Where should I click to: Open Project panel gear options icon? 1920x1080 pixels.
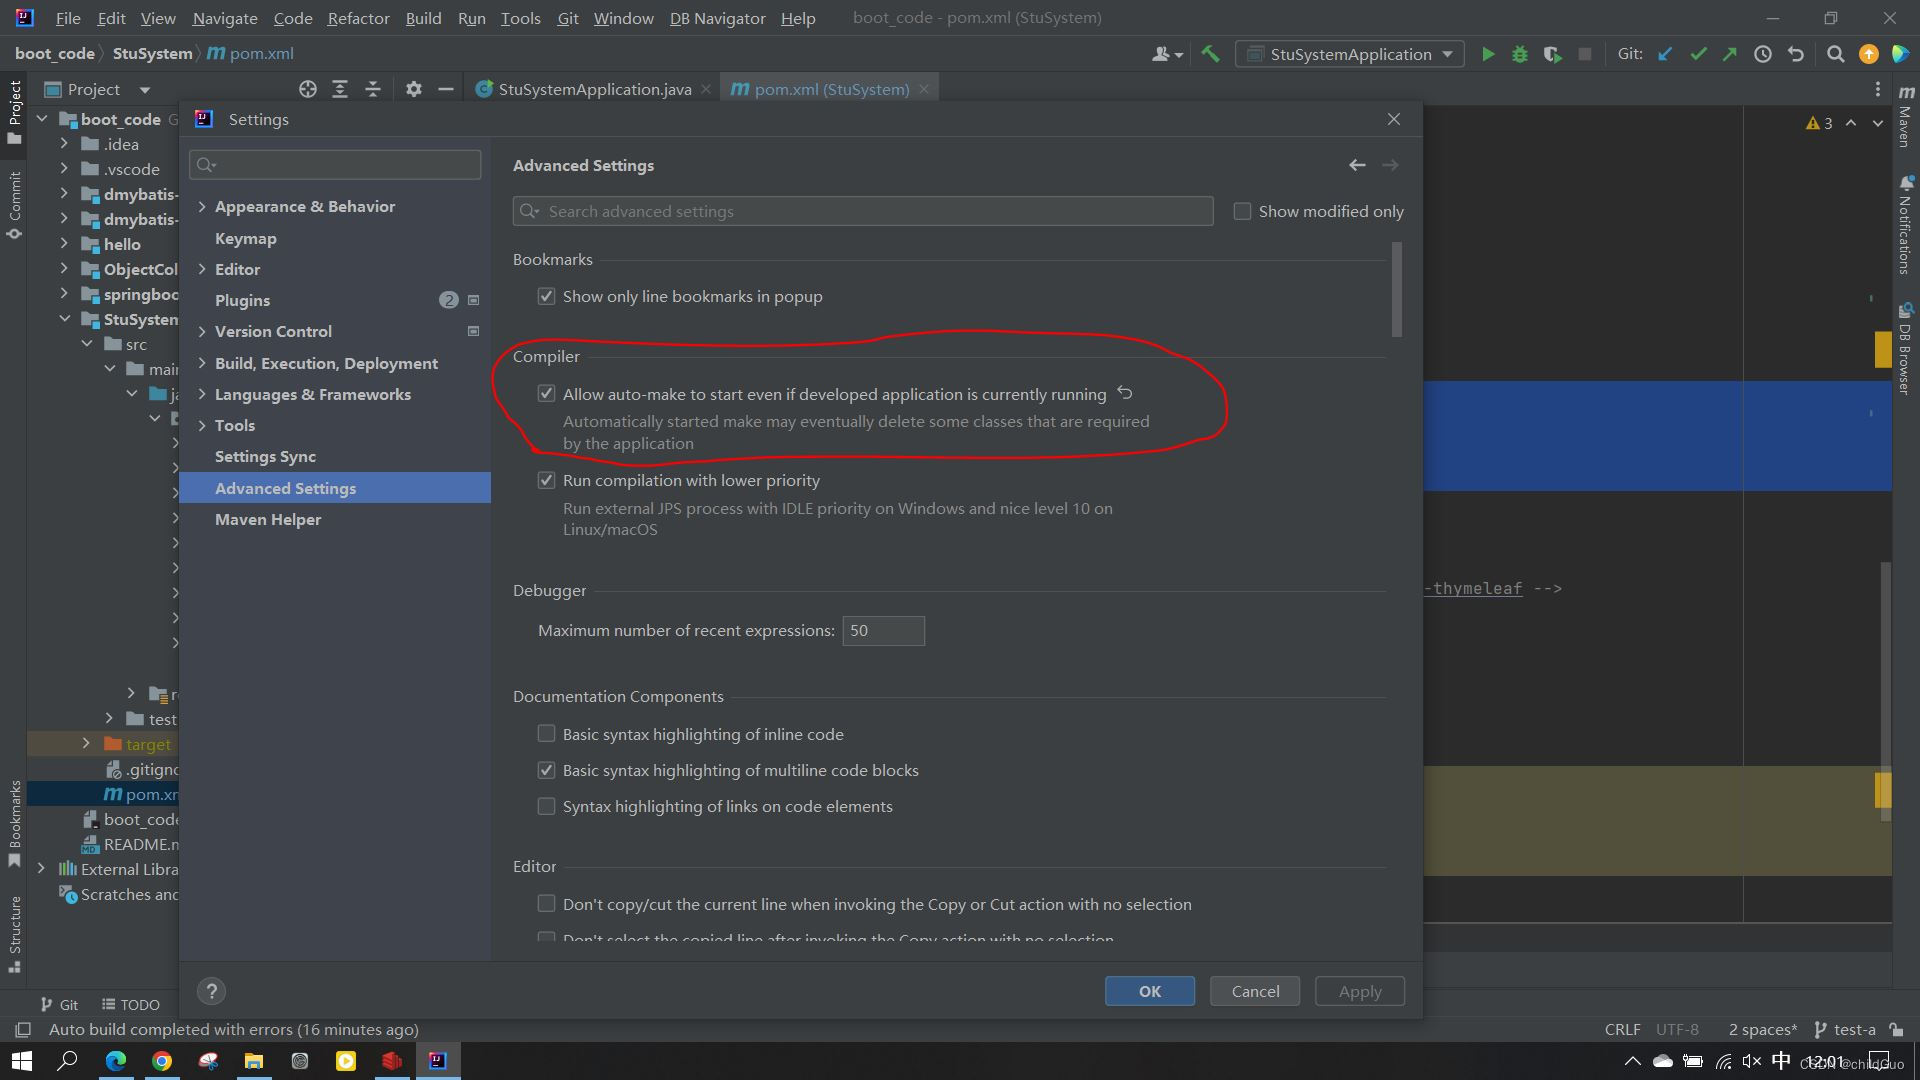pyautogui.click(x=413, y=89)
